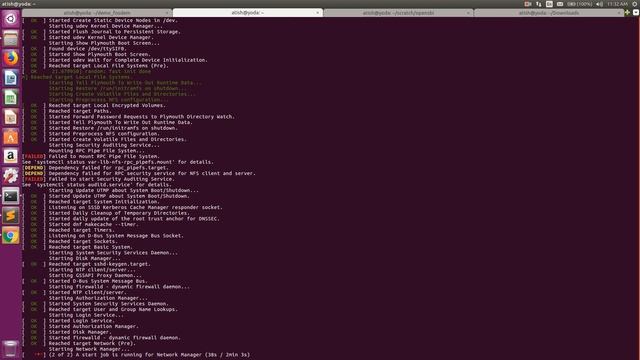Launch Firefox from the dock

click(x=11, y=58)
